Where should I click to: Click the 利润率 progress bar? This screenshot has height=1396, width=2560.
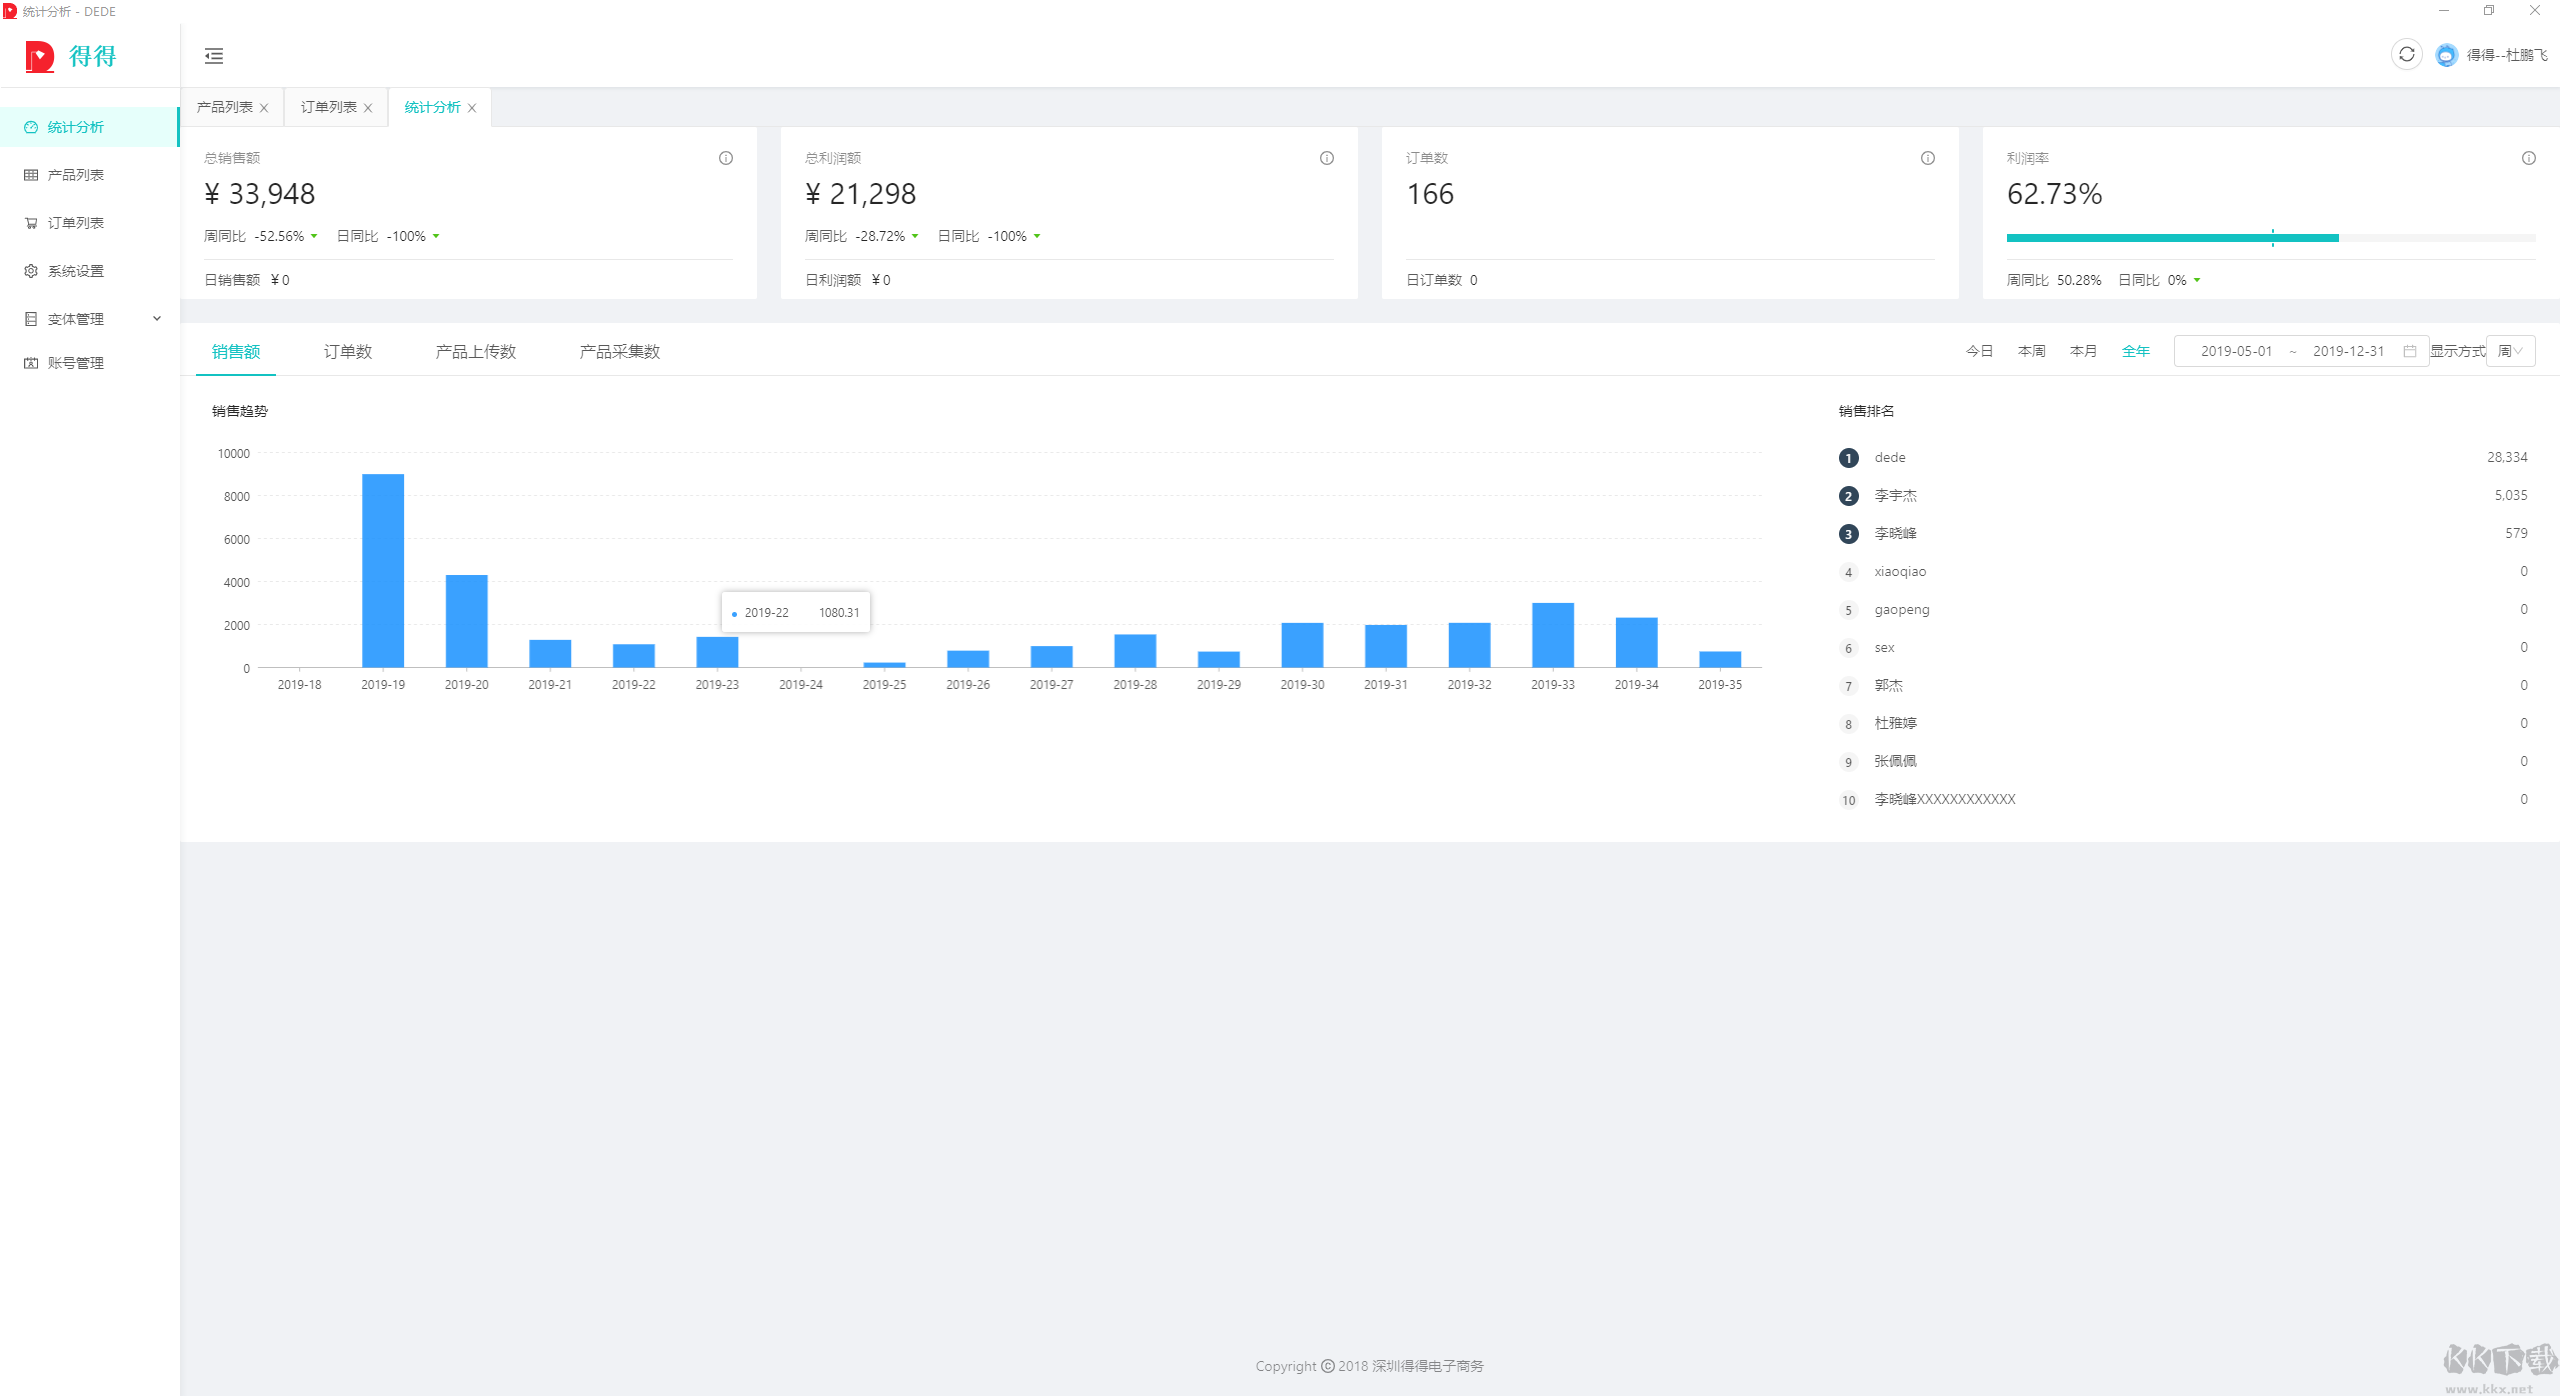click(x=2270, y=238)
